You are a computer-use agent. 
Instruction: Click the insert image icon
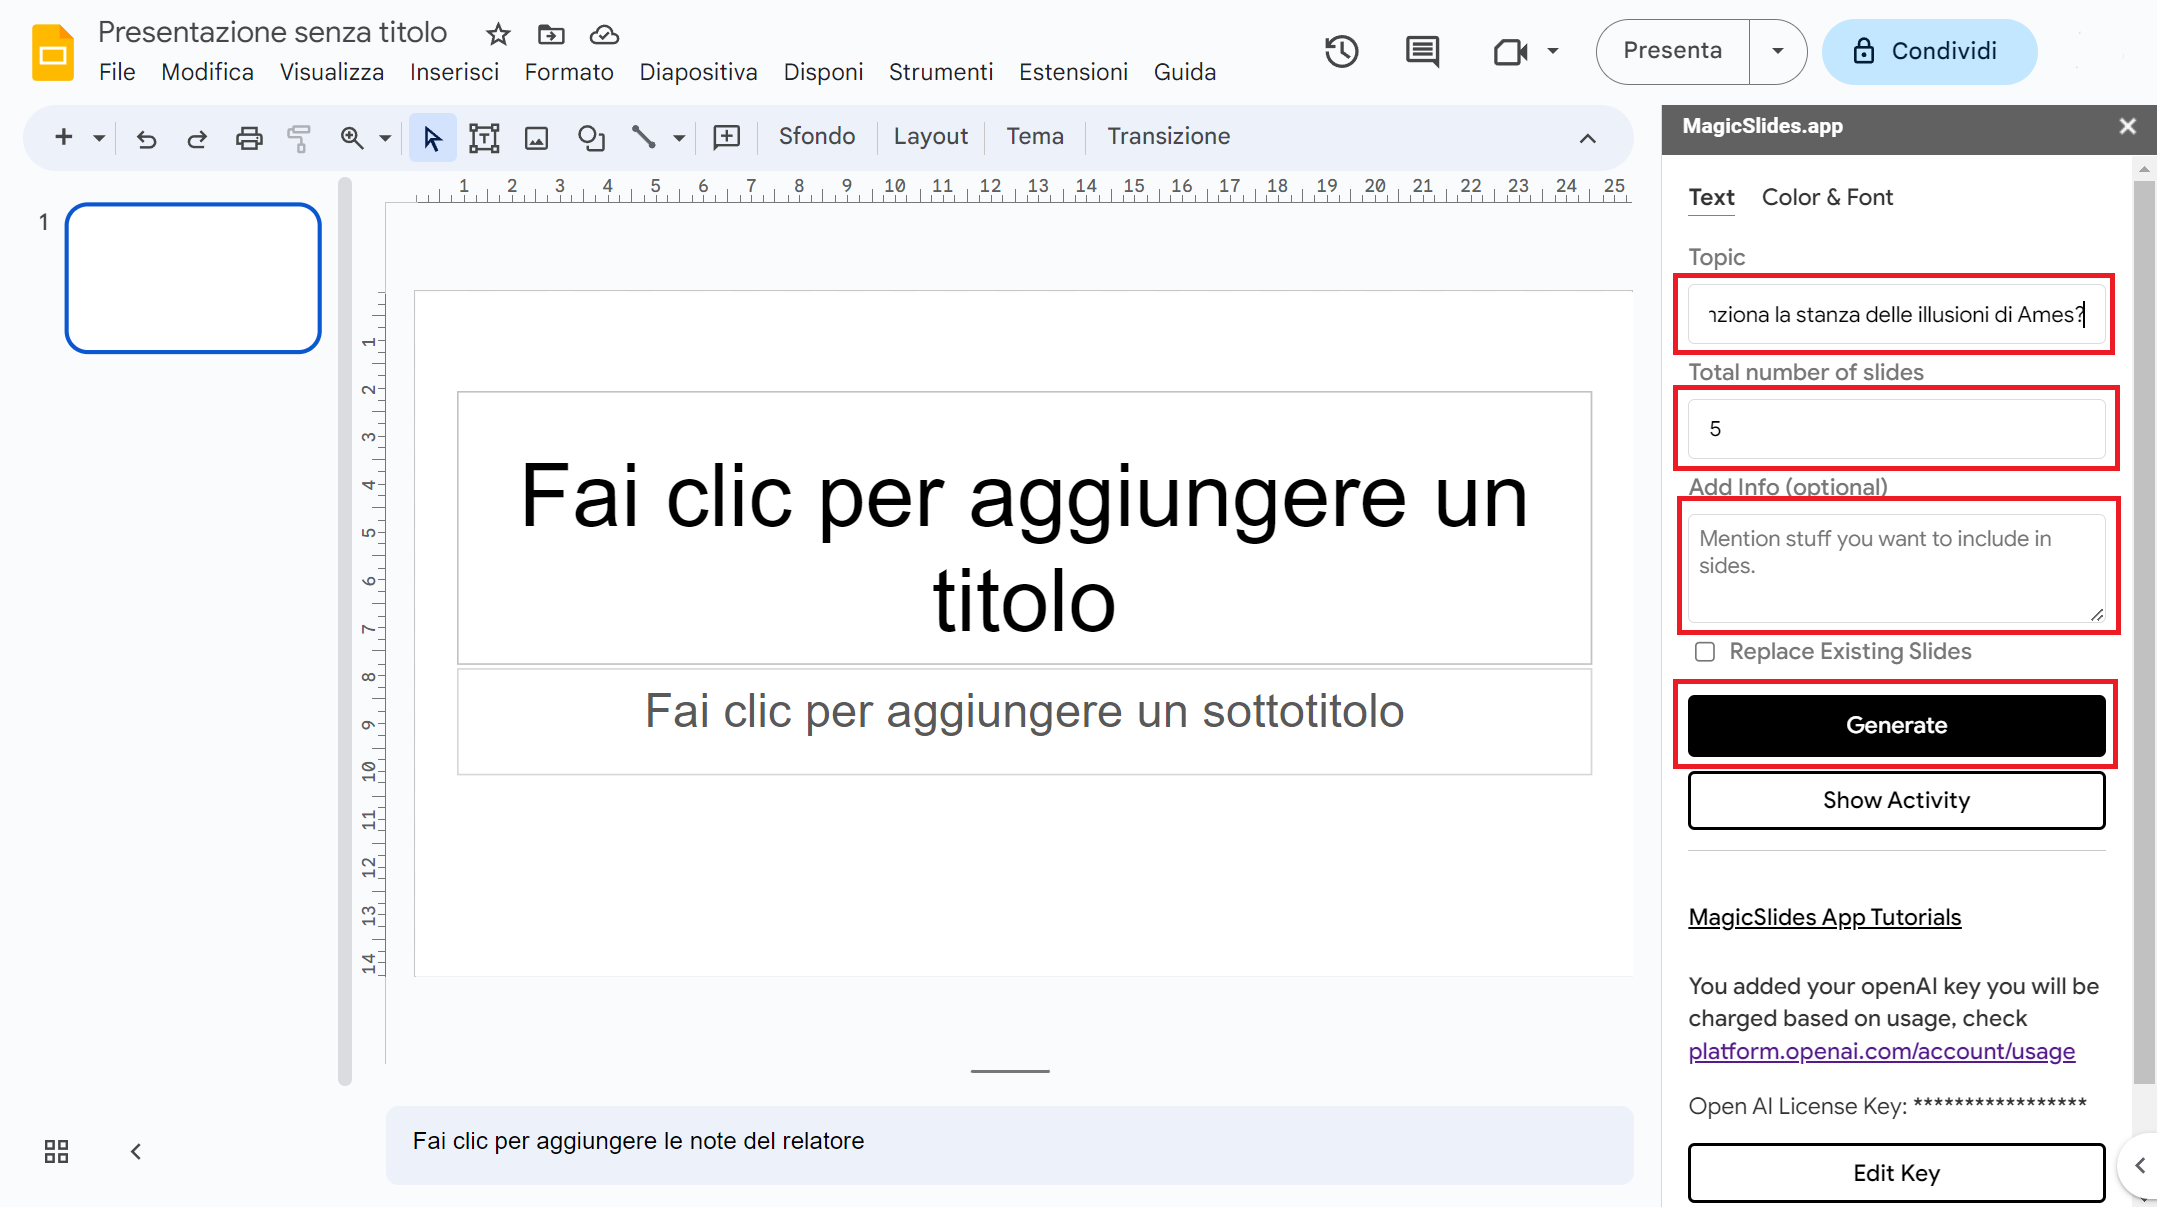(537, 138)
